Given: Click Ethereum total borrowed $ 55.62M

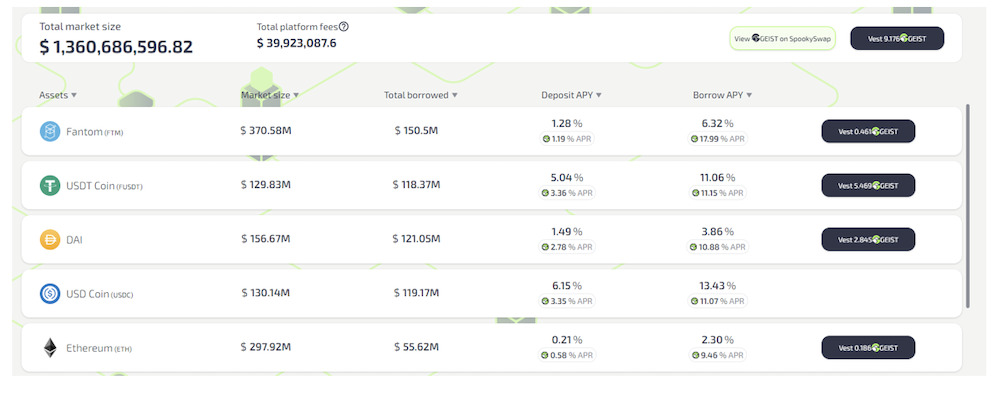Looking at the screenshot, I should click(416, 347).
